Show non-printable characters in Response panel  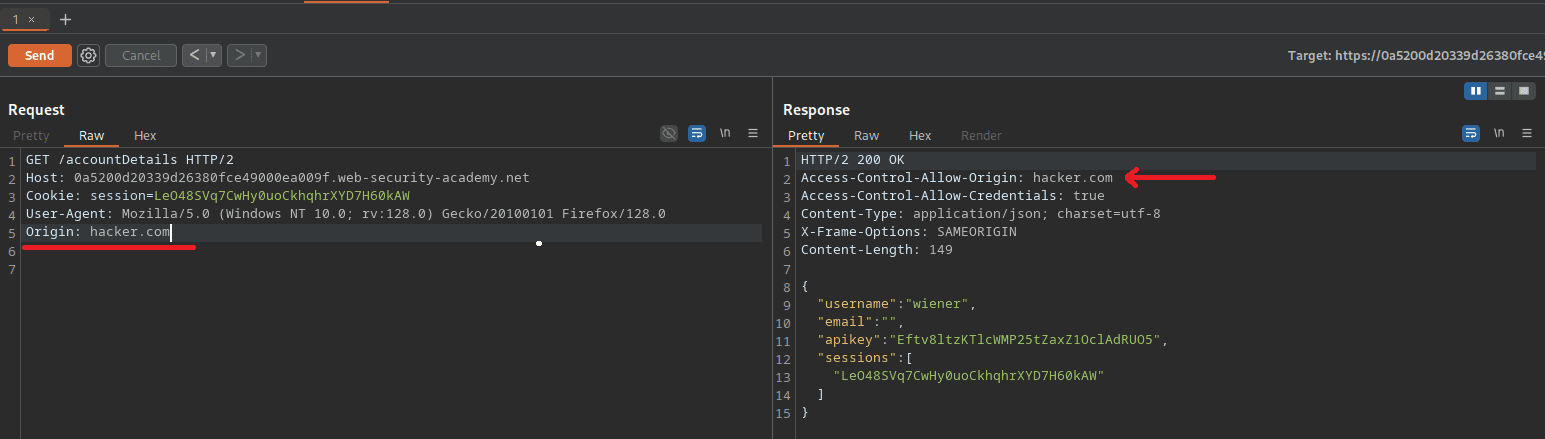[x=1498, y=133]
